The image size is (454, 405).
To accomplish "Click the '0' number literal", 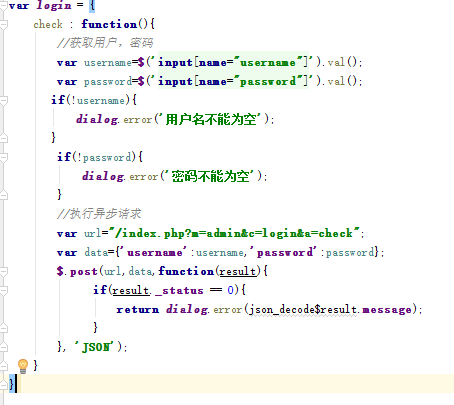I will coord(231,290).
